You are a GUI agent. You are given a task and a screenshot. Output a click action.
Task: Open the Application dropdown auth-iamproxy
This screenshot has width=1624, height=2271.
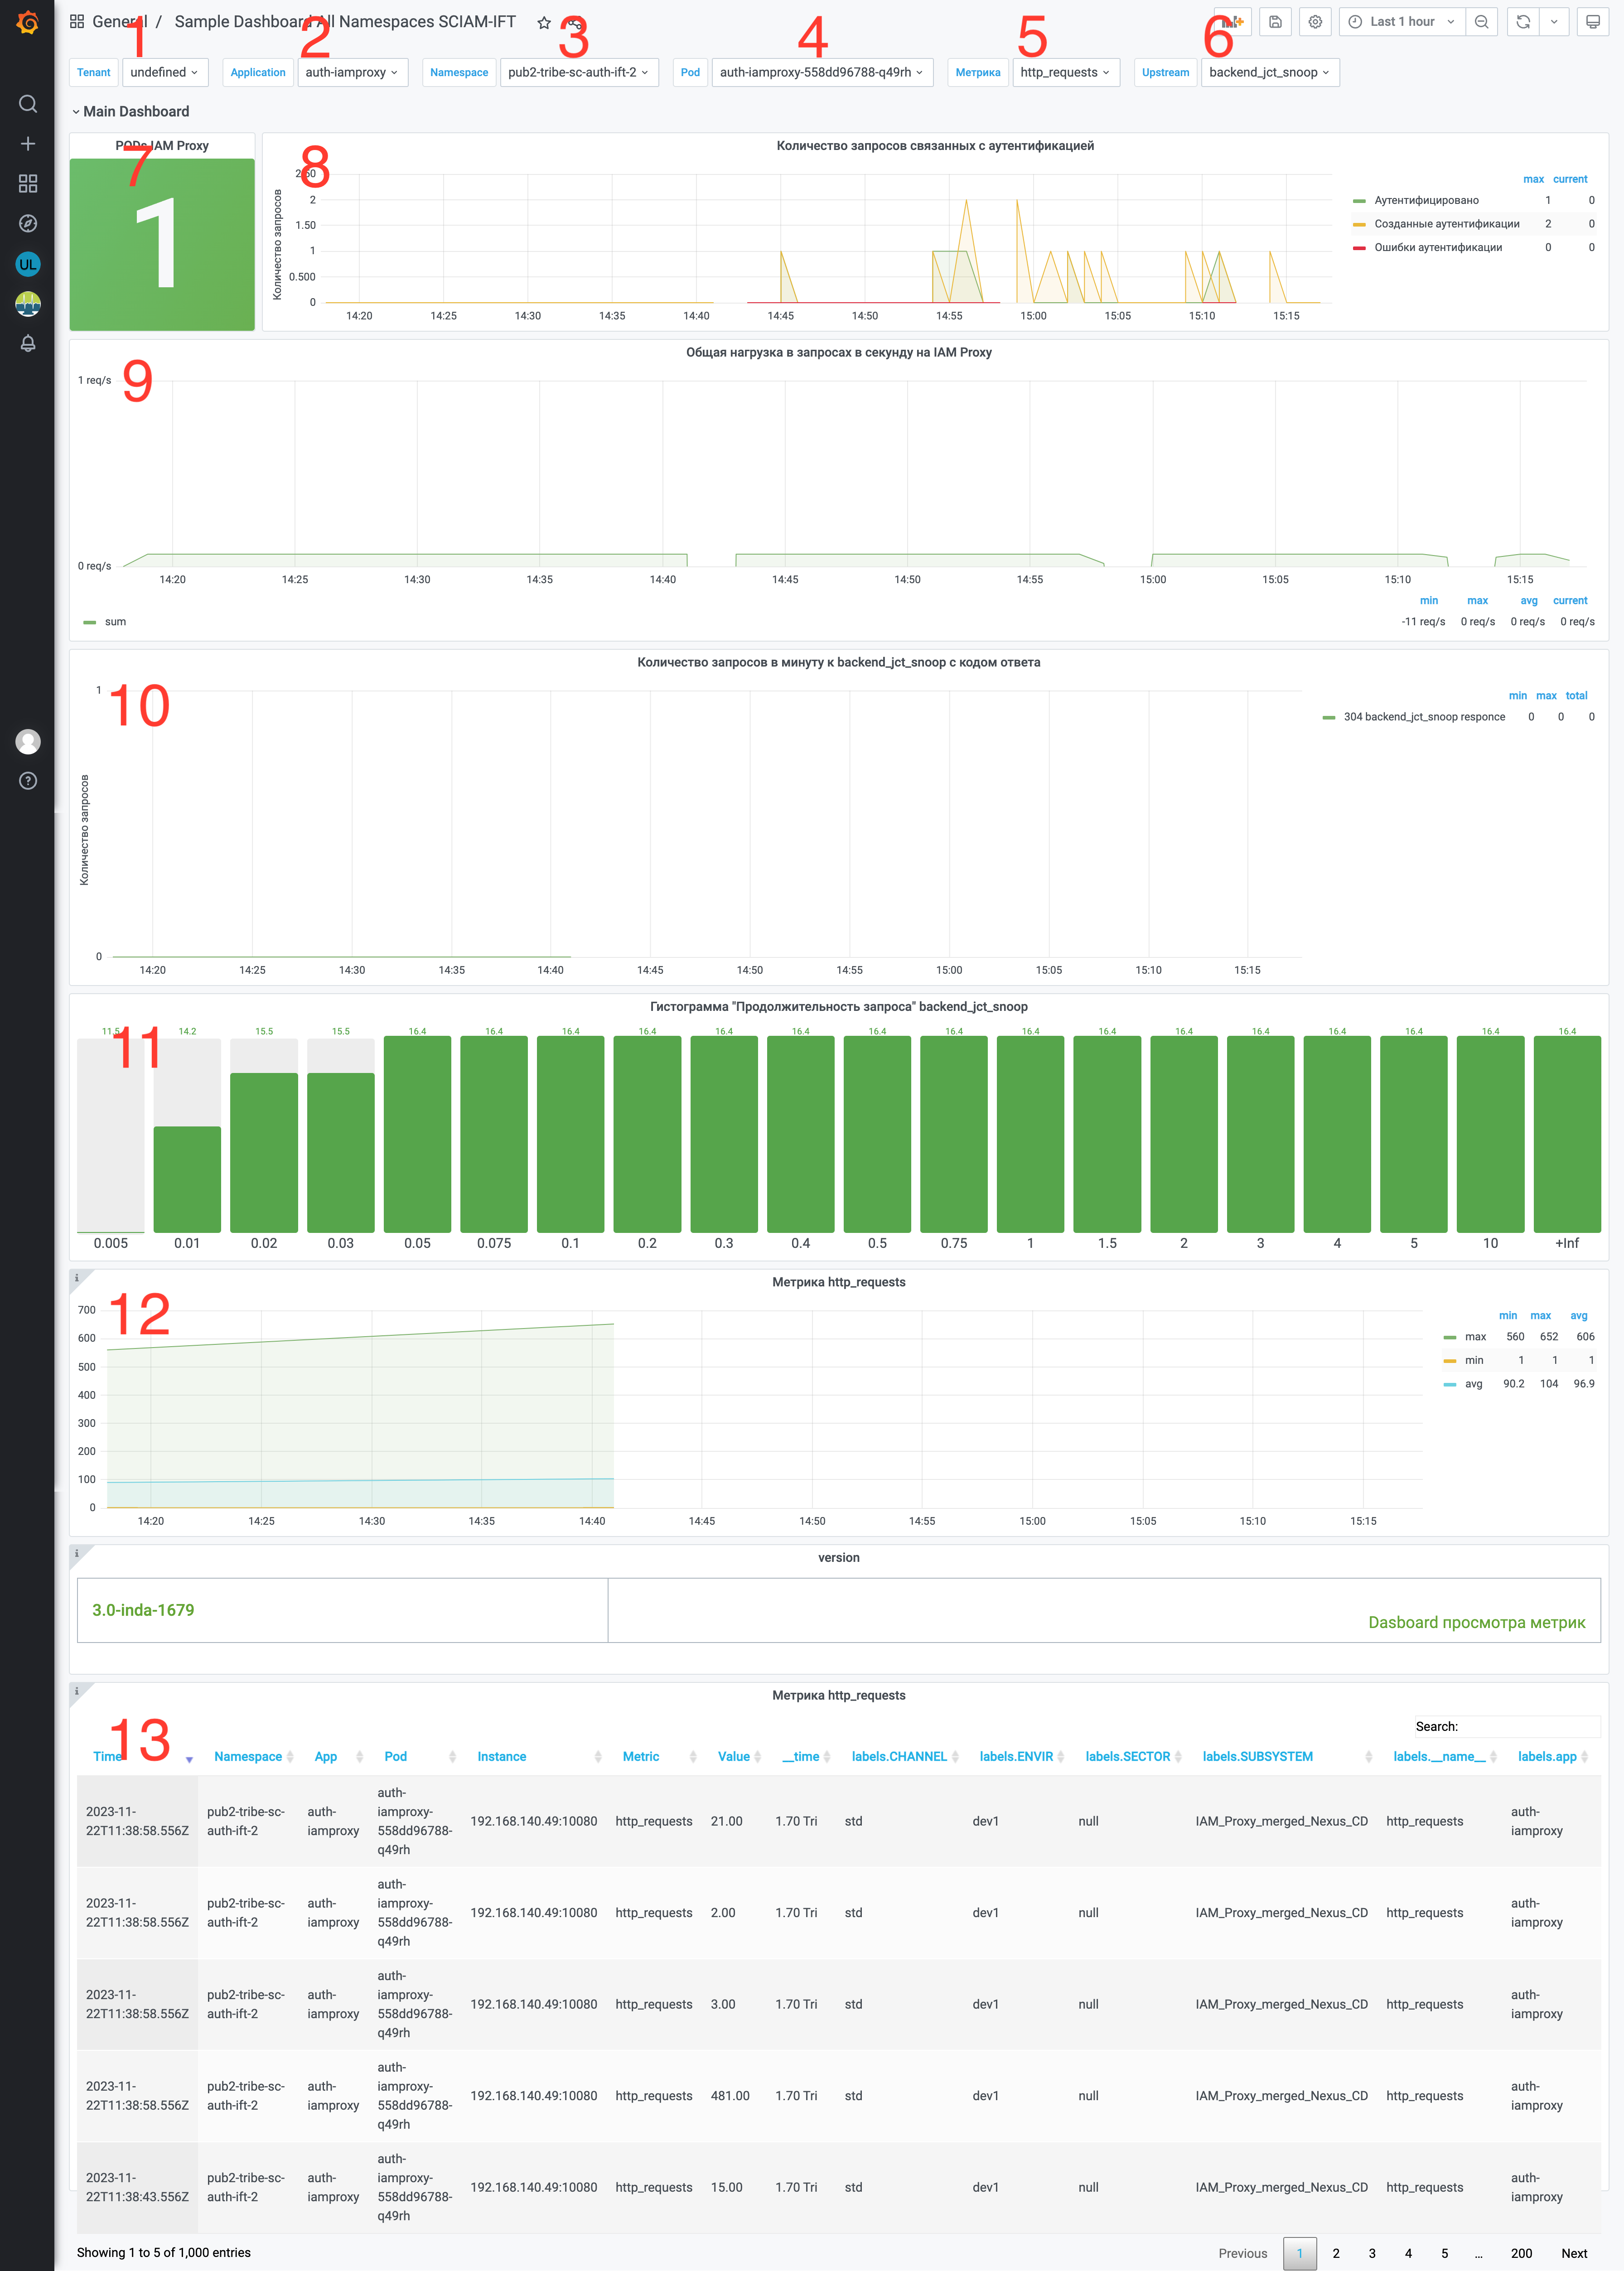tap(353, 72)
